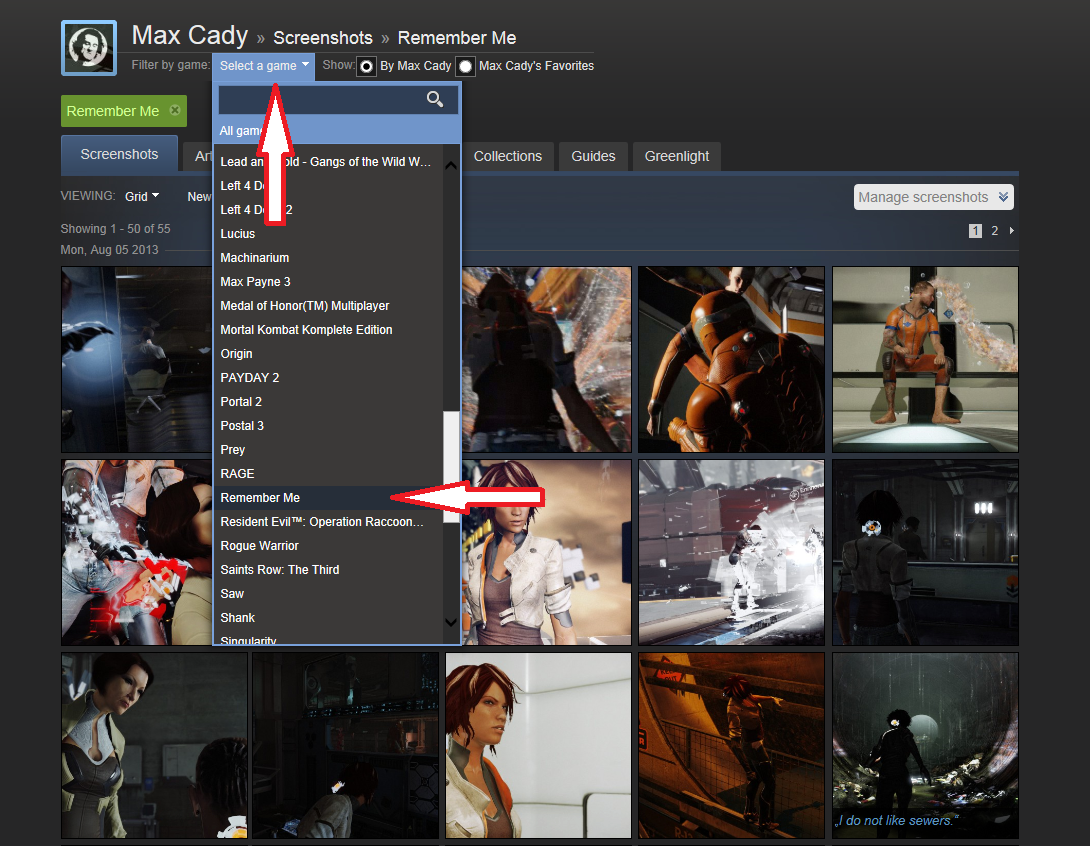Select Mortal Kombat Komplete Edition in list
The height and width of the screenshot is (846, 1090).
pyautogui.click(x=328, y=330)
